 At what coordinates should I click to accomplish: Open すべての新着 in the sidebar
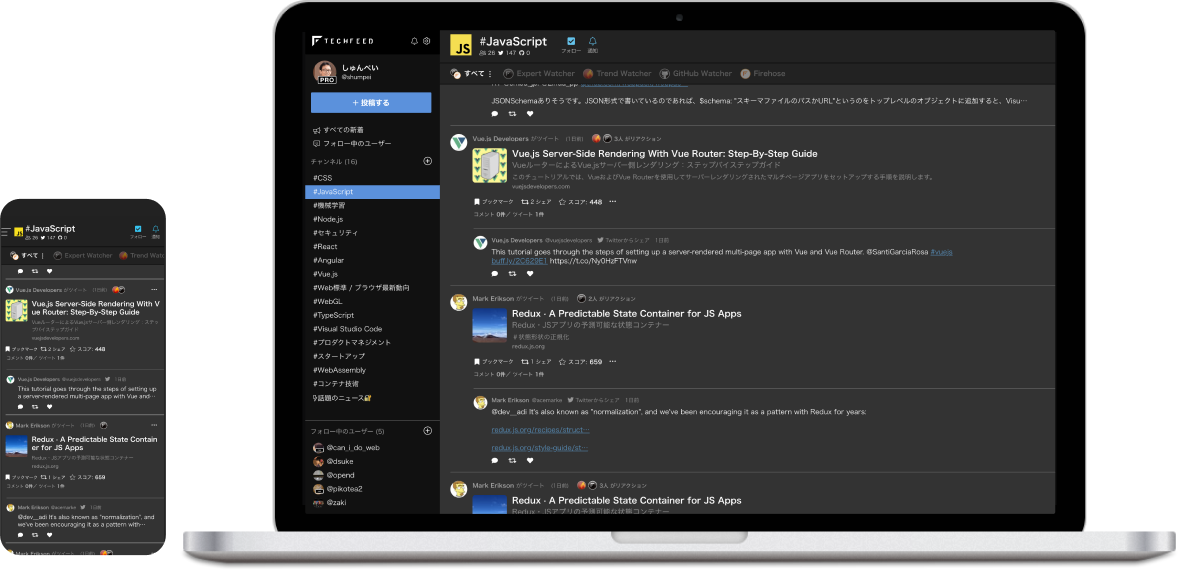(x=338, y=130)
